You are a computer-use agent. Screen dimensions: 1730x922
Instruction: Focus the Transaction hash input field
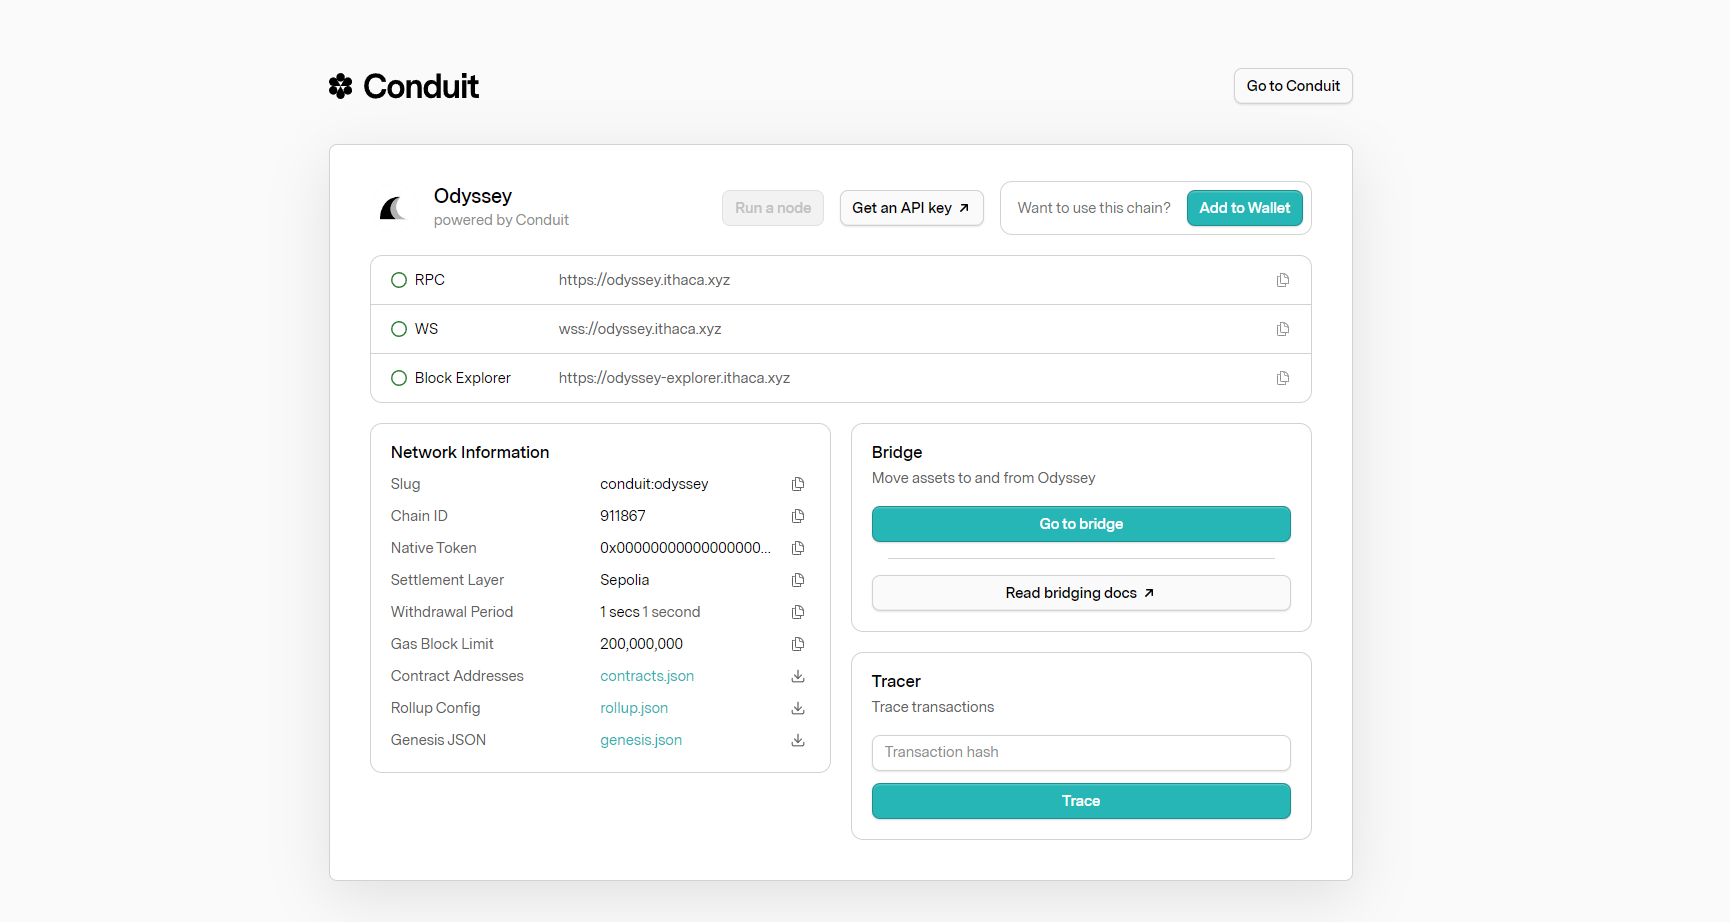1080,752
